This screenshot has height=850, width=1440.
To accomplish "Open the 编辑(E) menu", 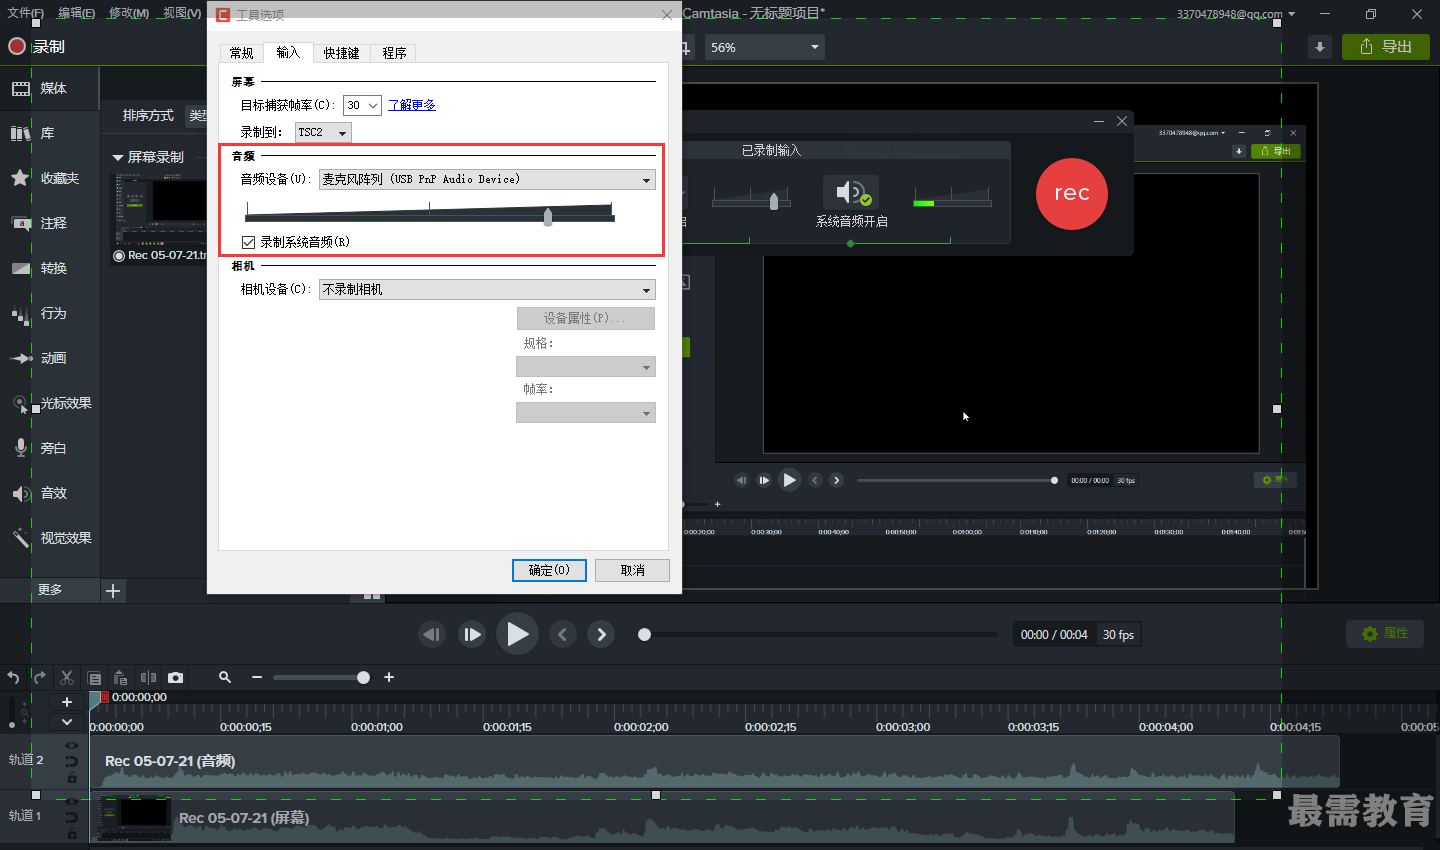I will coord(76,13).
